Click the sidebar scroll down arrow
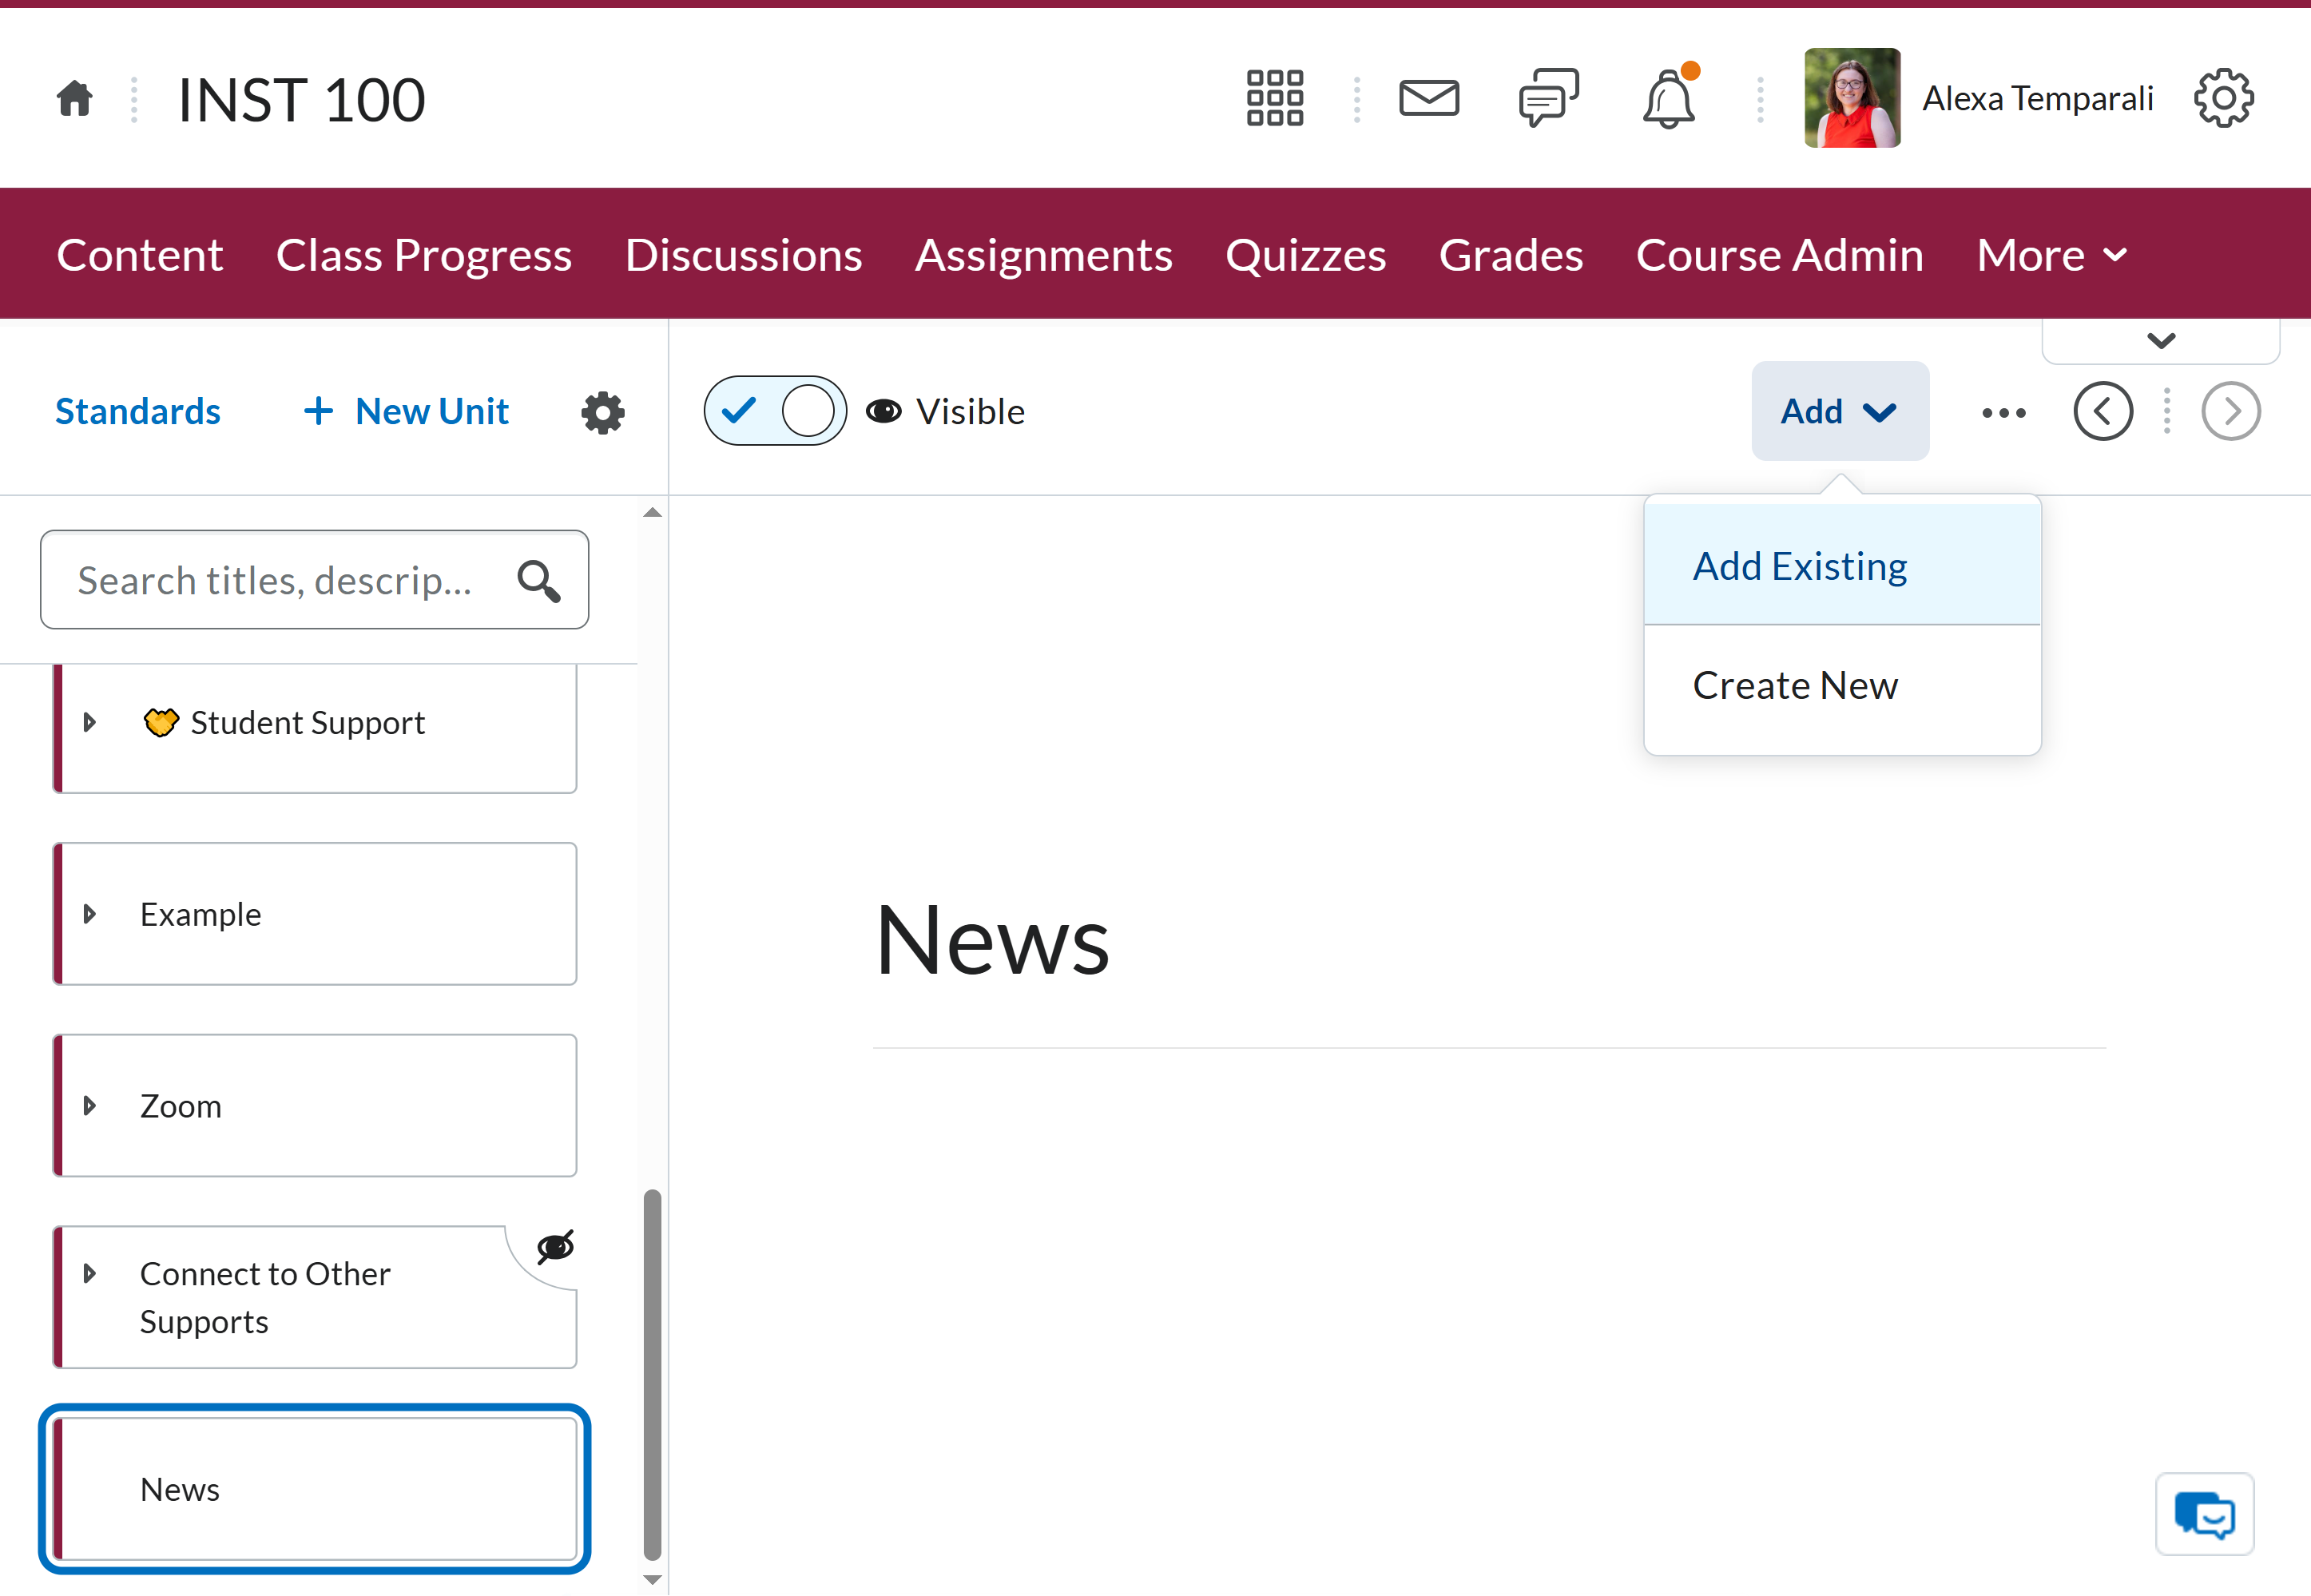This screenshot has height=1596, width=2311. 653,1580
